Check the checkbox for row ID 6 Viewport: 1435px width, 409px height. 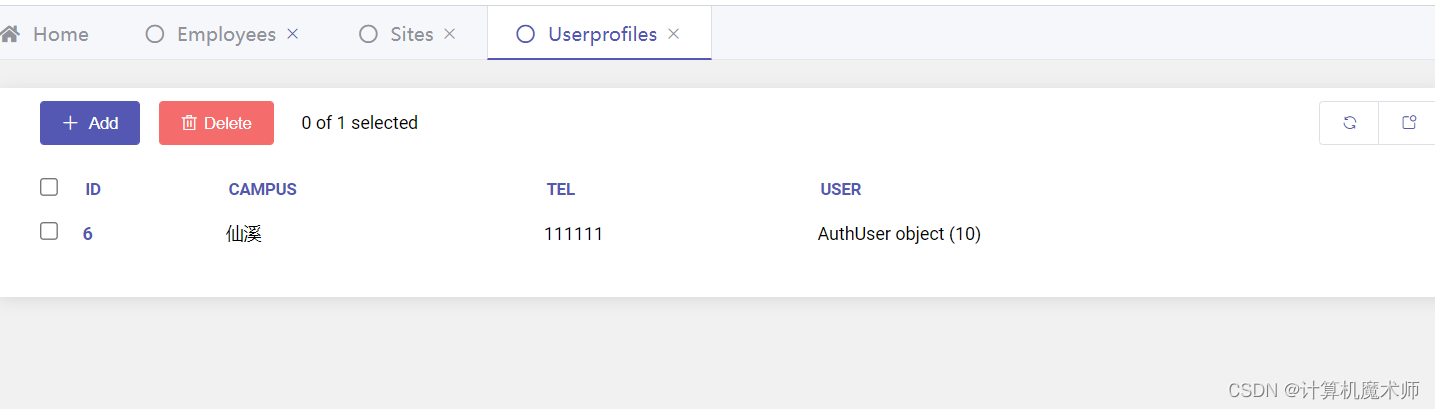click(x=49, y=231)
